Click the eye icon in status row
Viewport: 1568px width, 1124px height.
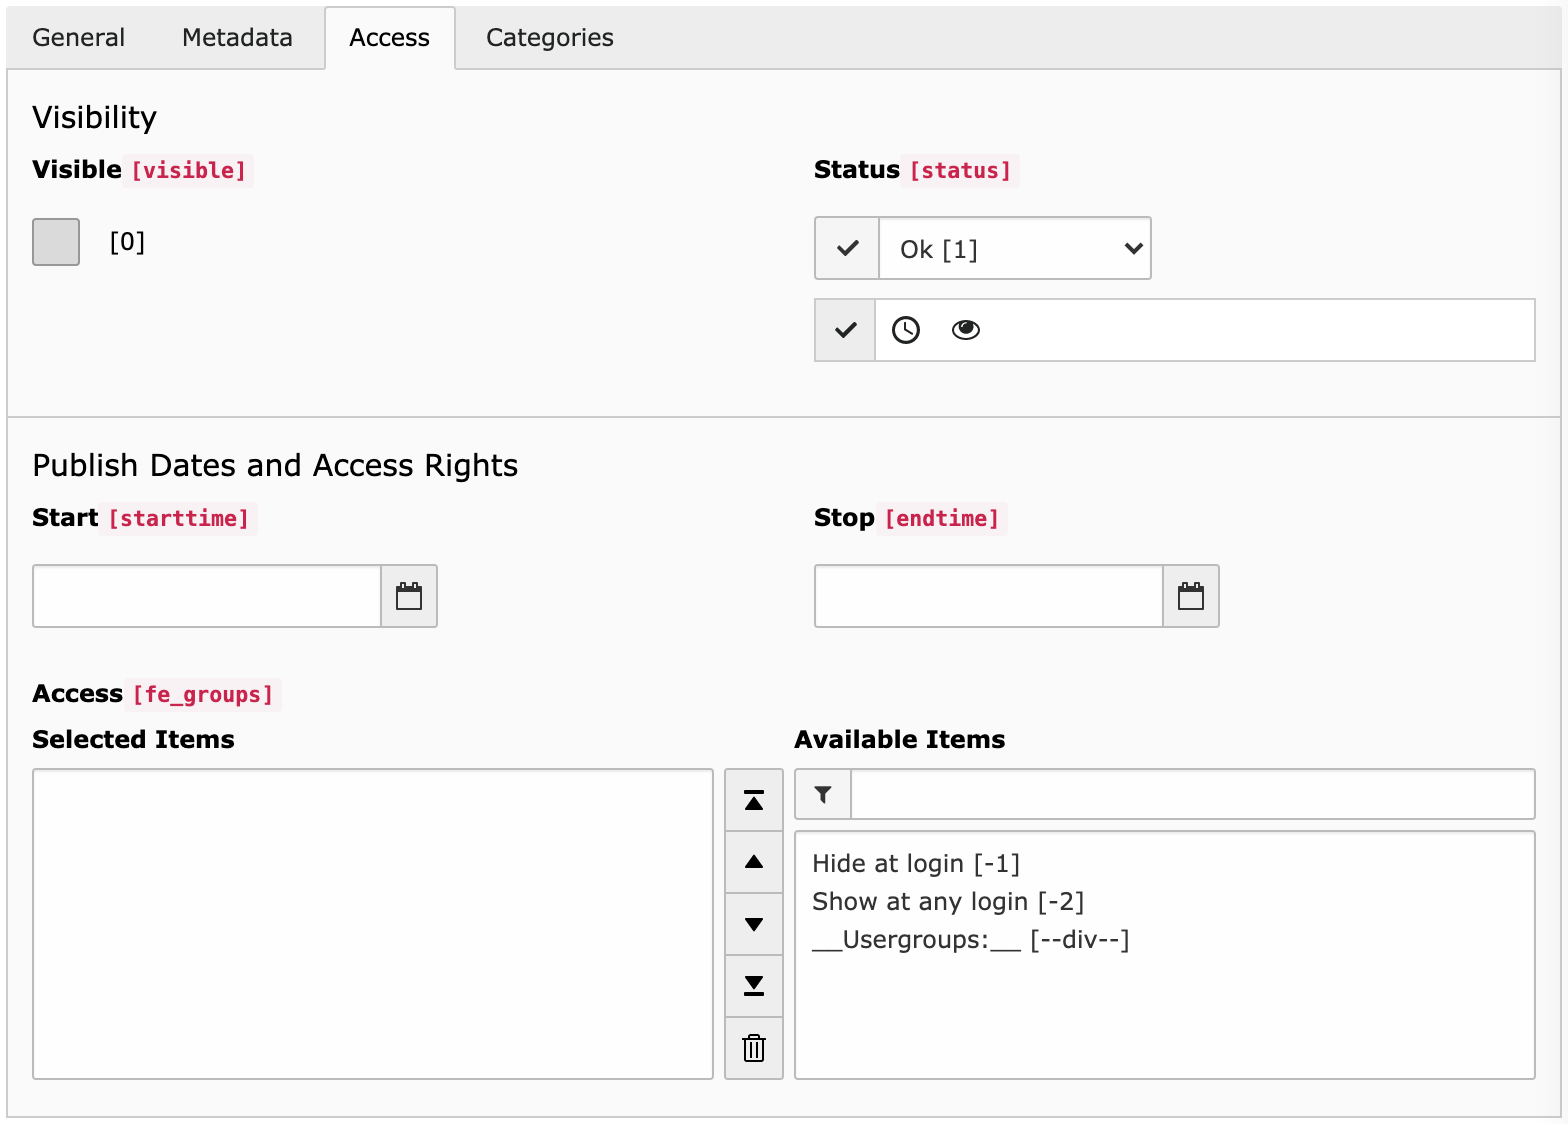tap(965, 330)
